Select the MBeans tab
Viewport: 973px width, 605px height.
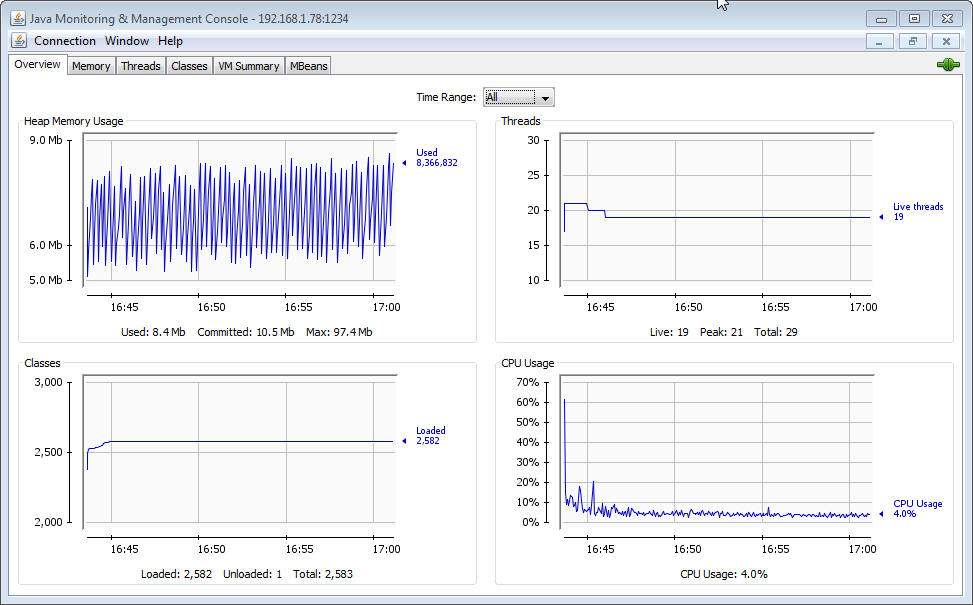click(308, 66)
